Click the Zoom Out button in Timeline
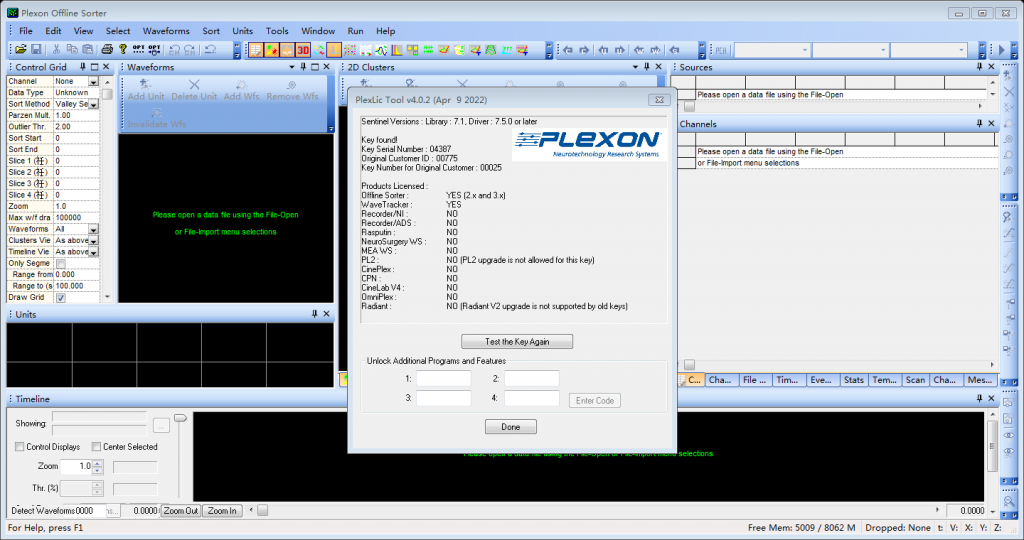The height and width of the screenshot is (540, 1024). pos(180,511)
